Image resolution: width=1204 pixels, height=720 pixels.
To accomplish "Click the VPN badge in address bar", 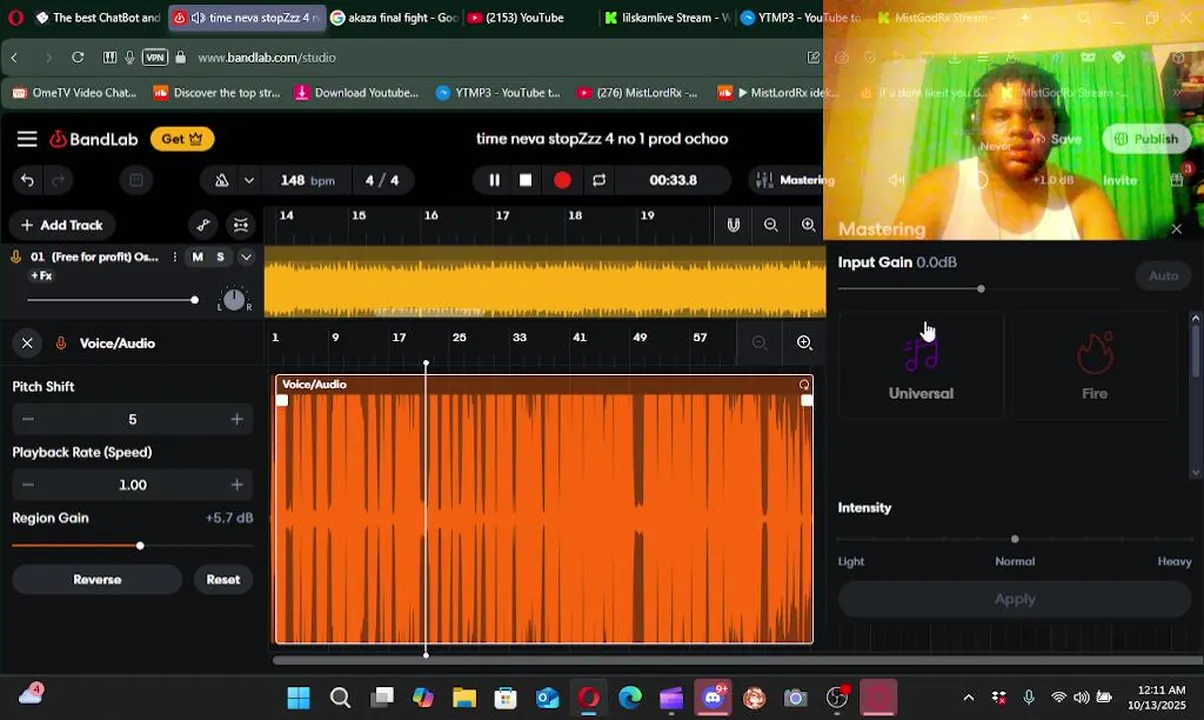I will coord(154,57).
